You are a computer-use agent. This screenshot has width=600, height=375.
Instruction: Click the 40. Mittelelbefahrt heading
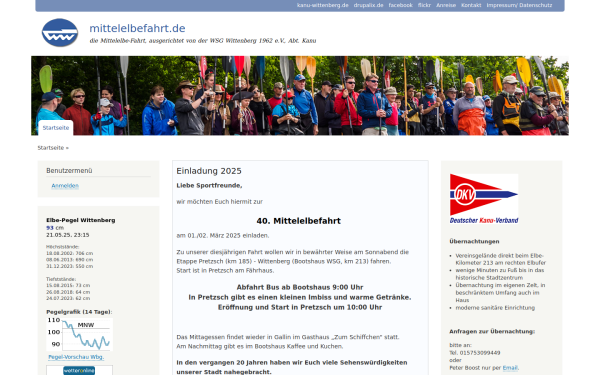(298, 221)
